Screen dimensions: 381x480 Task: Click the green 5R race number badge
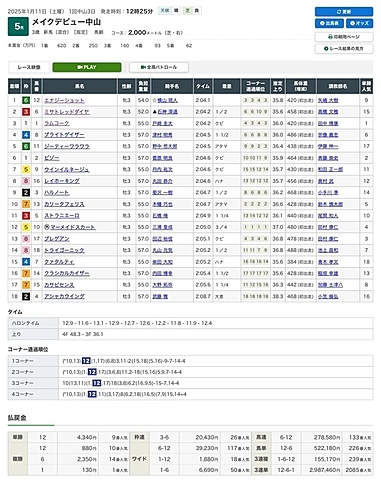tap(18, 26)
